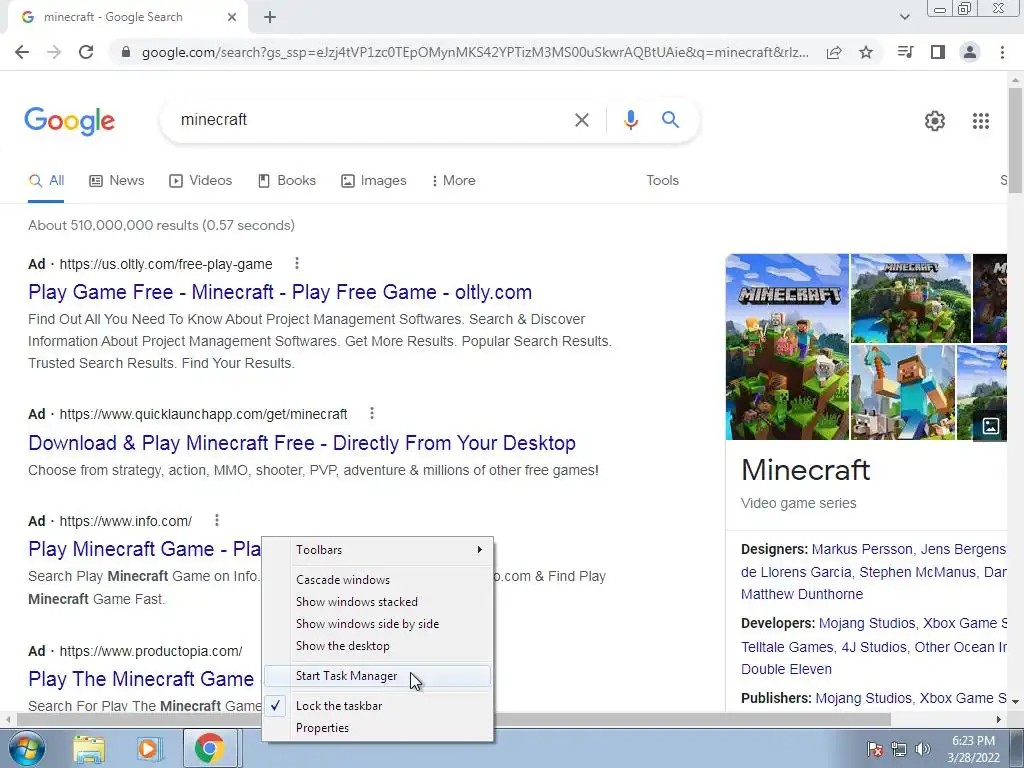1024x768 pixels.
Task: Open the media control icon in toolbar
Action: pyautogui.click(x=905, y=52)
